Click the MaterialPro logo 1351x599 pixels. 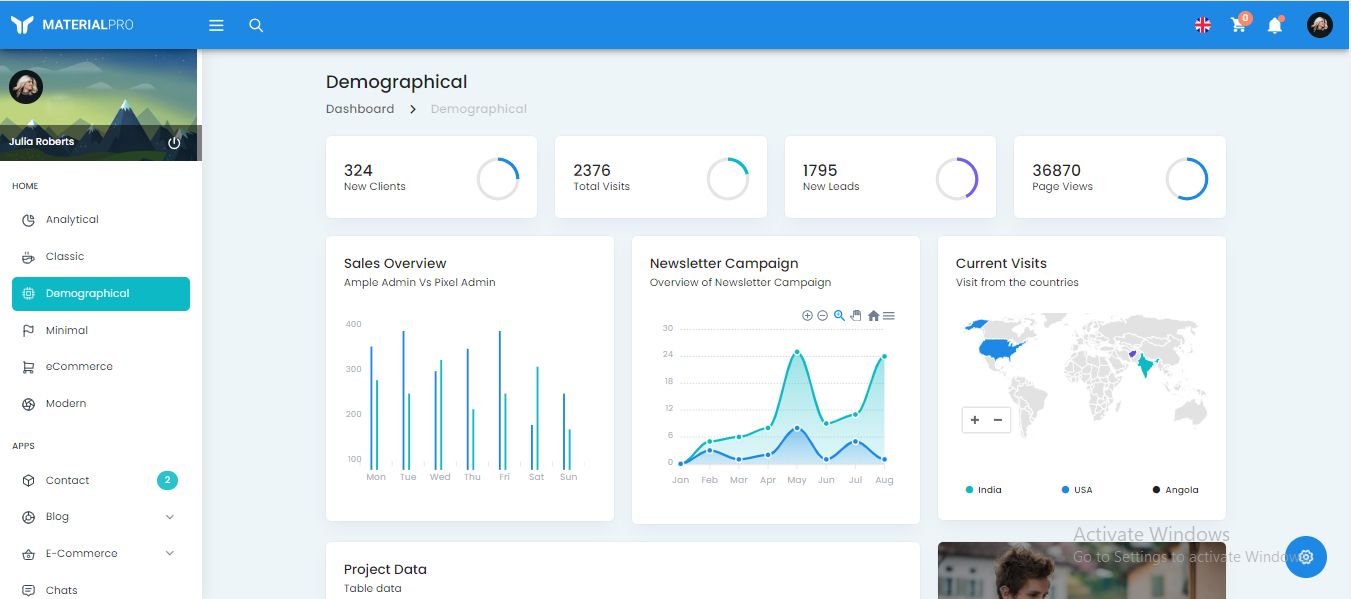tap(72, 25)
